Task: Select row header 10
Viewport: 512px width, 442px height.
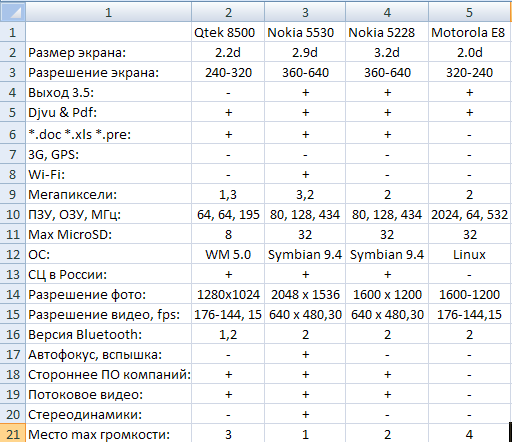Action: 13,214
